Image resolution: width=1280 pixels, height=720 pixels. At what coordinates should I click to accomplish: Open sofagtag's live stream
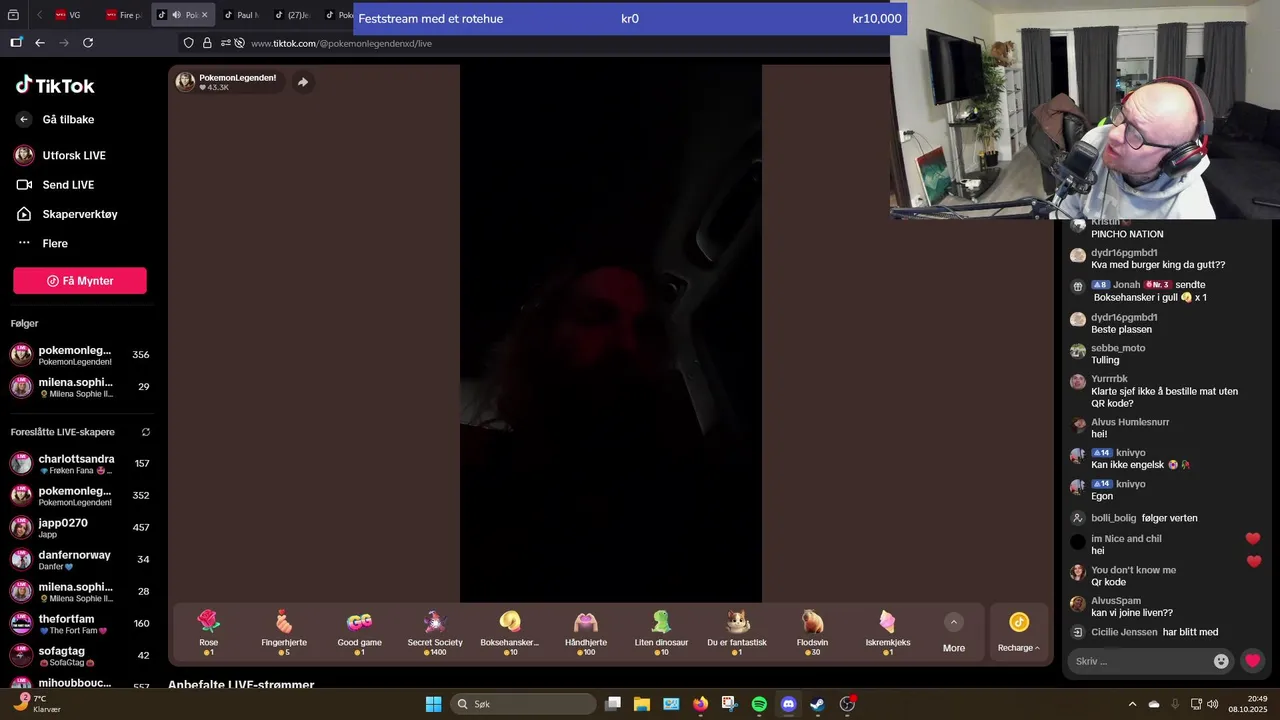tap(80, 655)
